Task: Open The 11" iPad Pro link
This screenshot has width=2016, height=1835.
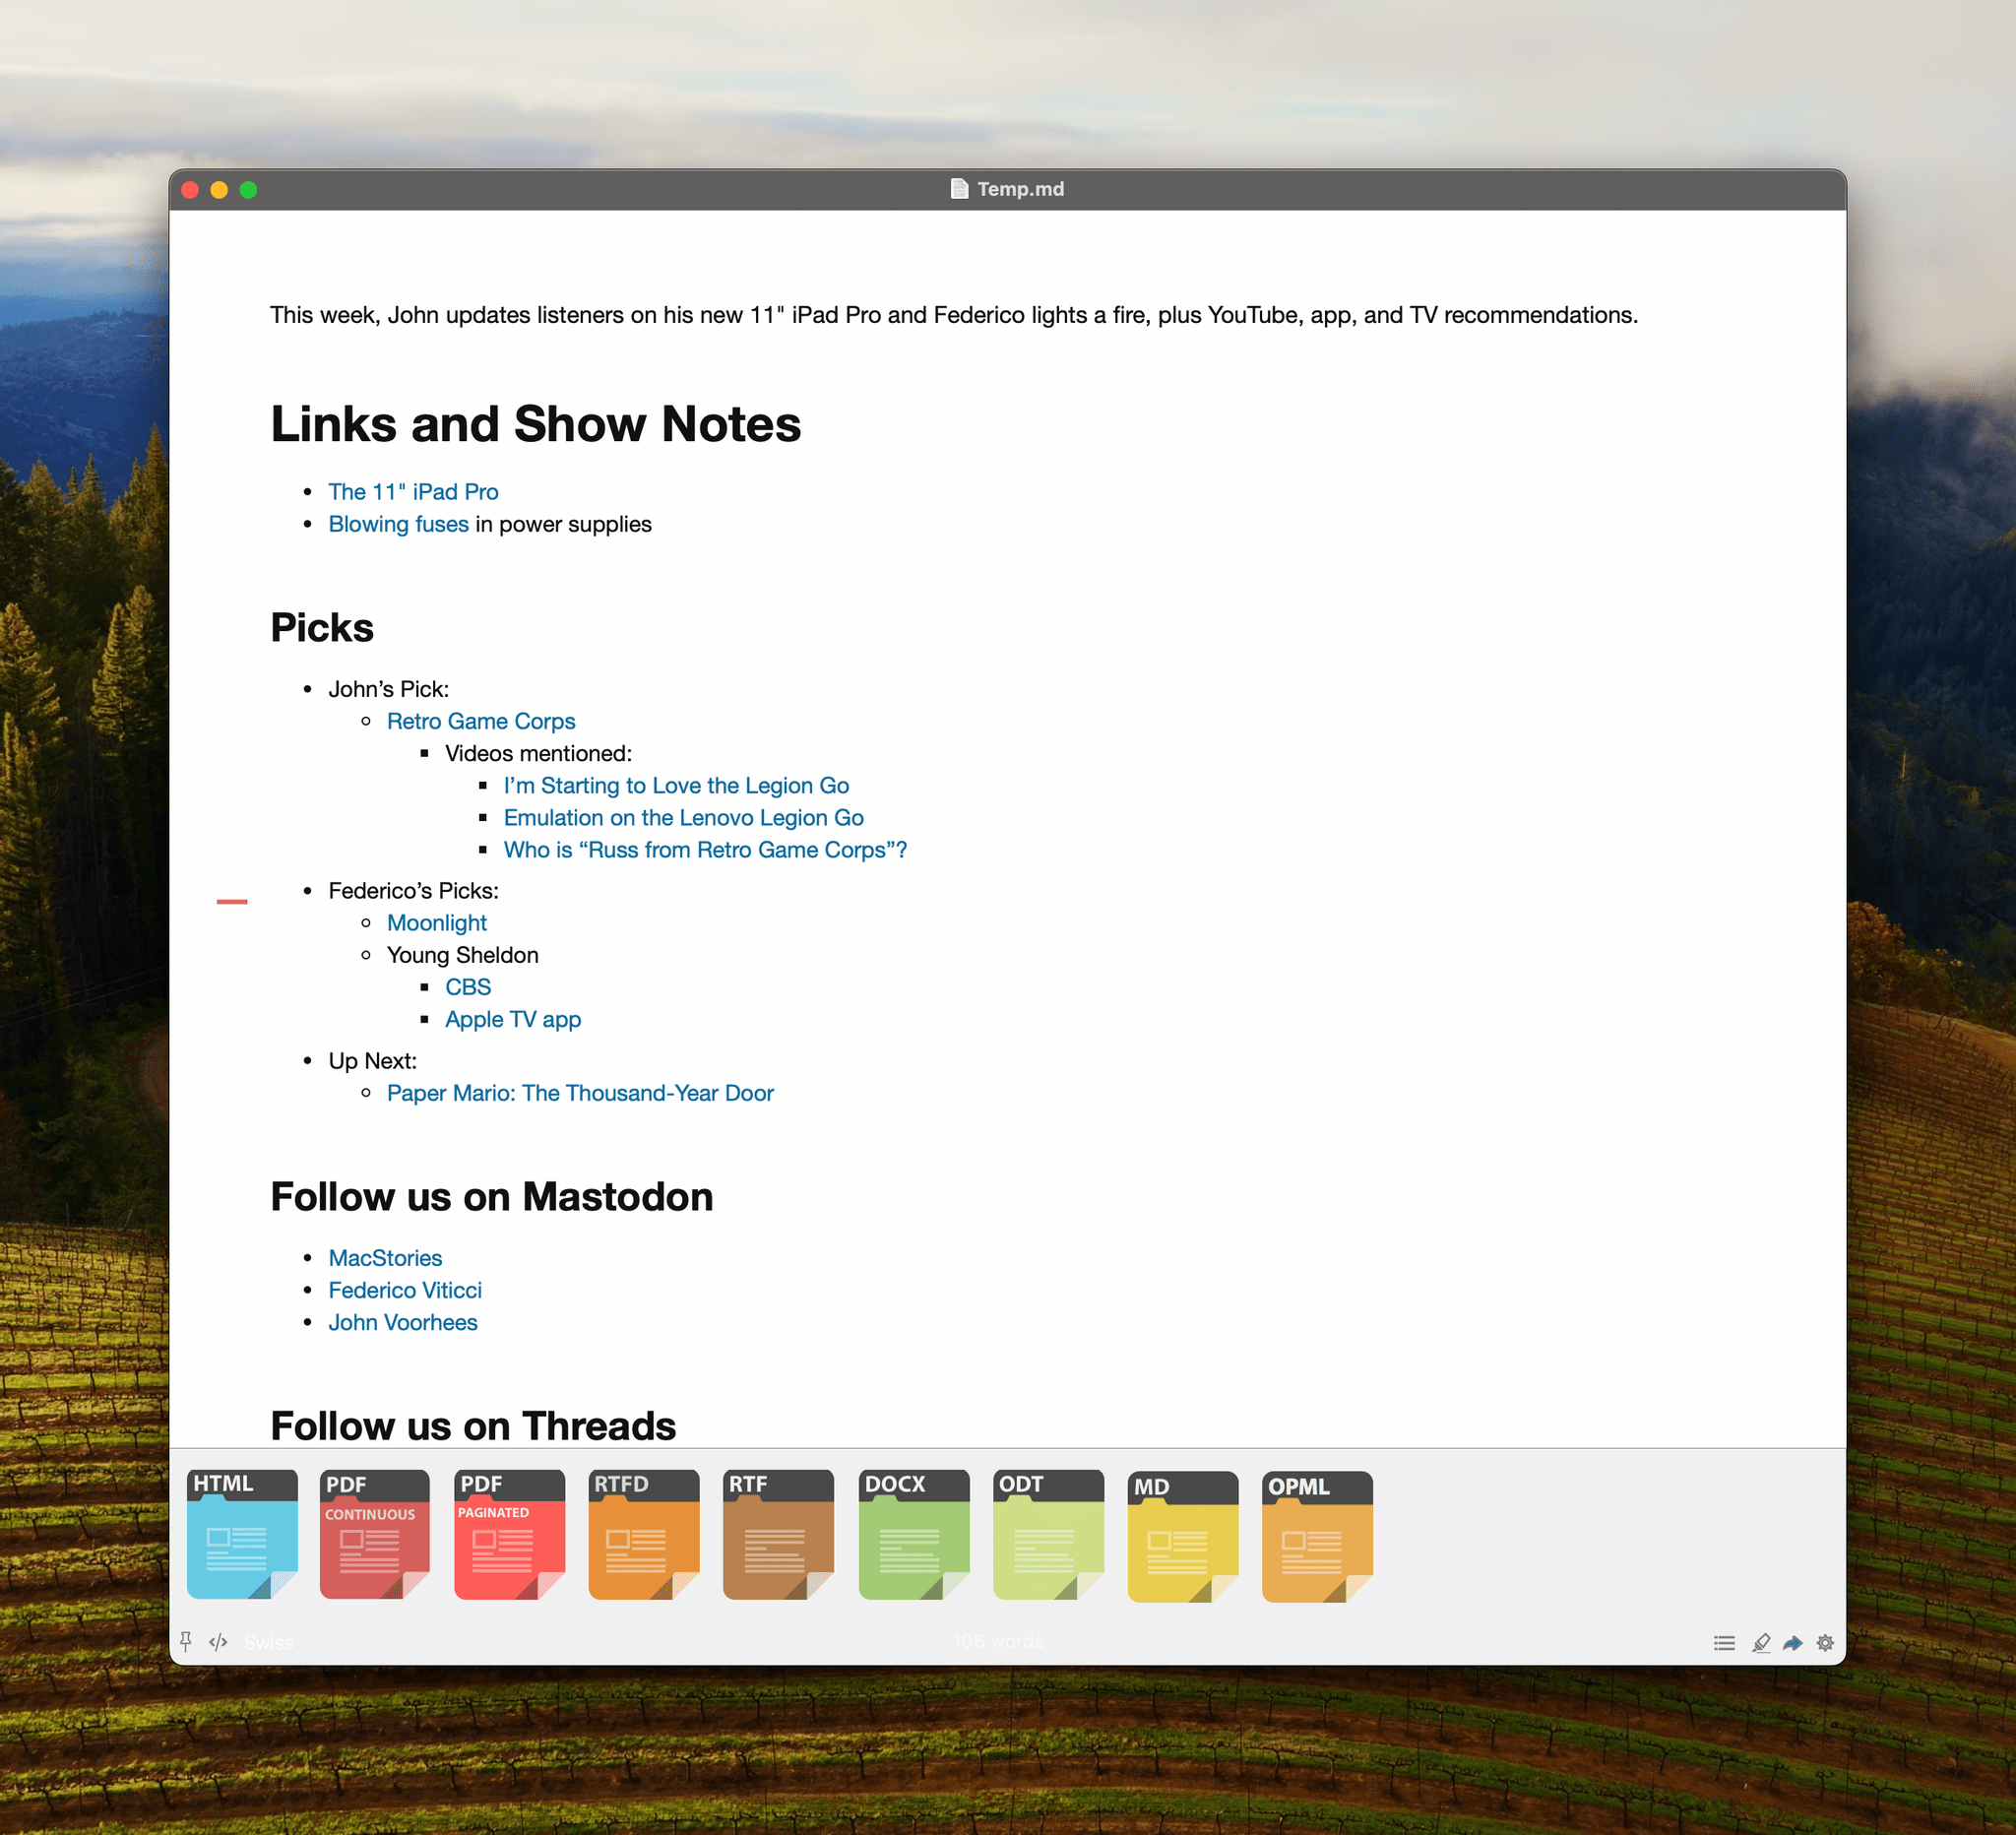Action: [413, 492]
